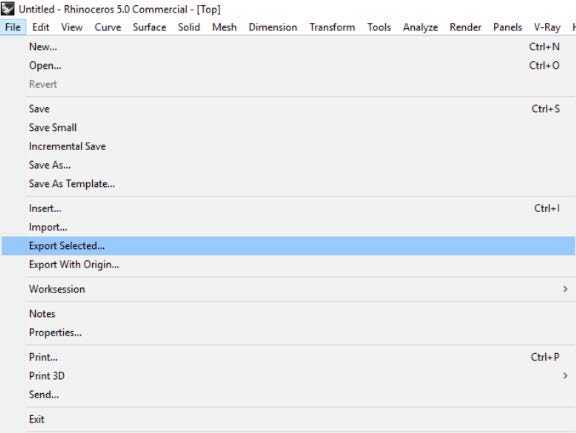Select Save Small
Image resolution: width=576 pixels, height=433 pixels.
[288, 127]
